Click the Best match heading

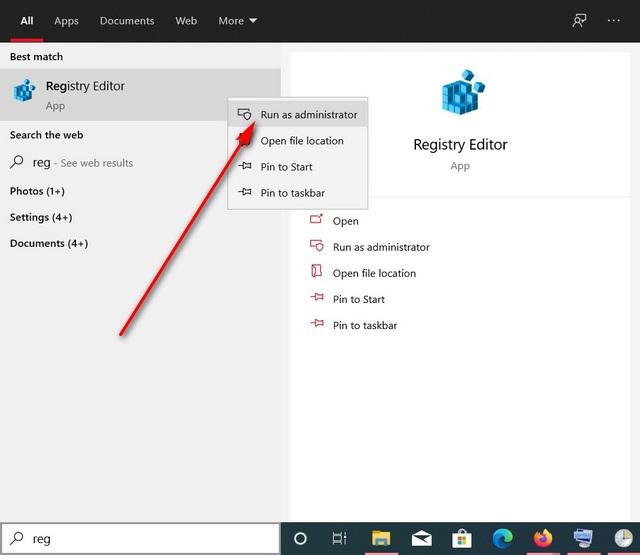pos(36,57)
